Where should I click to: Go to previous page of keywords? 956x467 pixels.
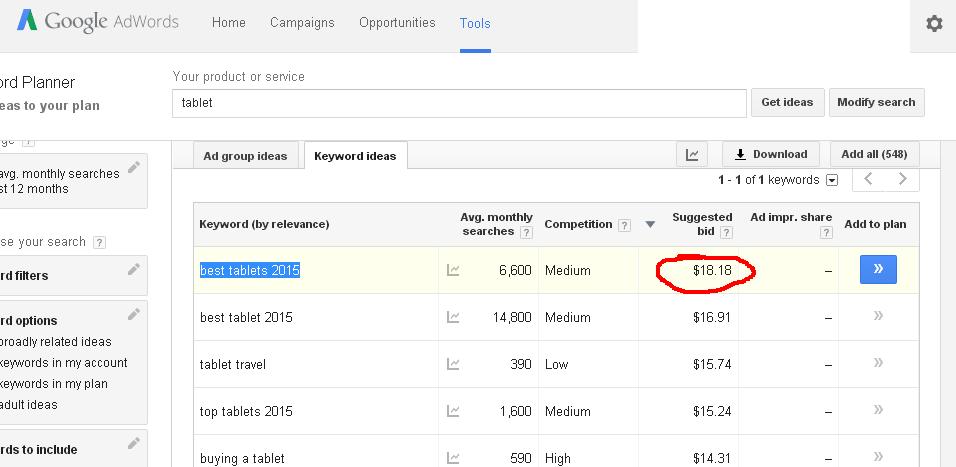[868, 180]
